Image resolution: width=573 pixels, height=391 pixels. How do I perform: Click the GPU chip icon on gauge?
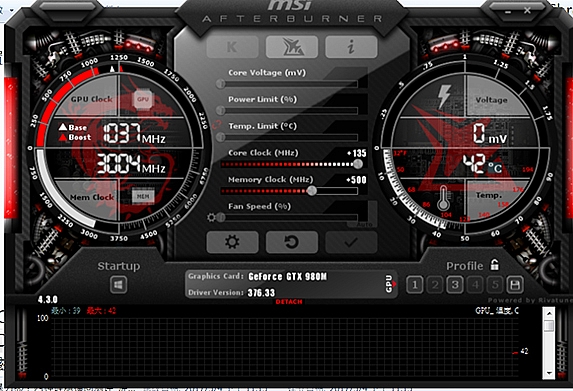click(x=143, y=99)
